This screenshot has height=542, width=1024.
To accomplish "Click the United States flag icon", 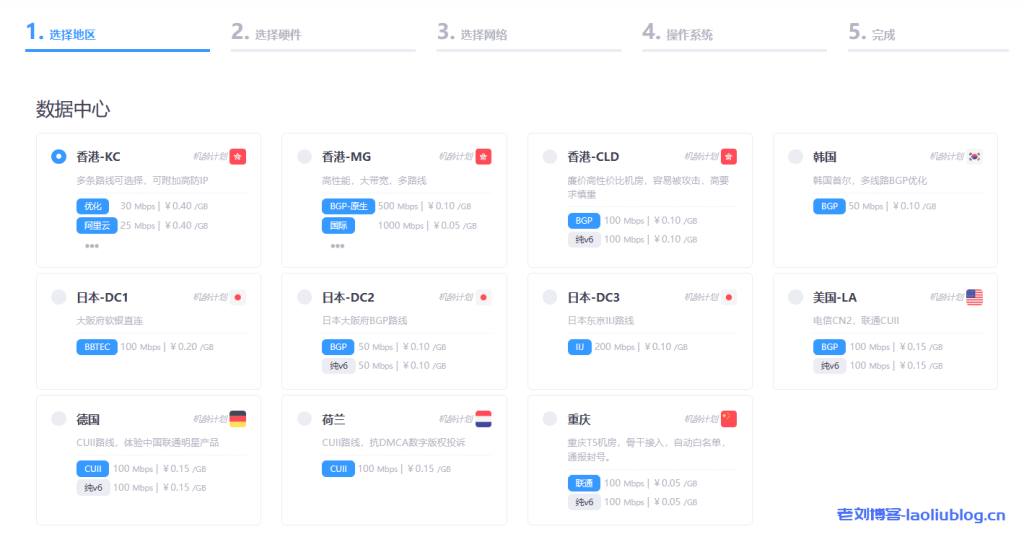I will [x=974, y=297].
